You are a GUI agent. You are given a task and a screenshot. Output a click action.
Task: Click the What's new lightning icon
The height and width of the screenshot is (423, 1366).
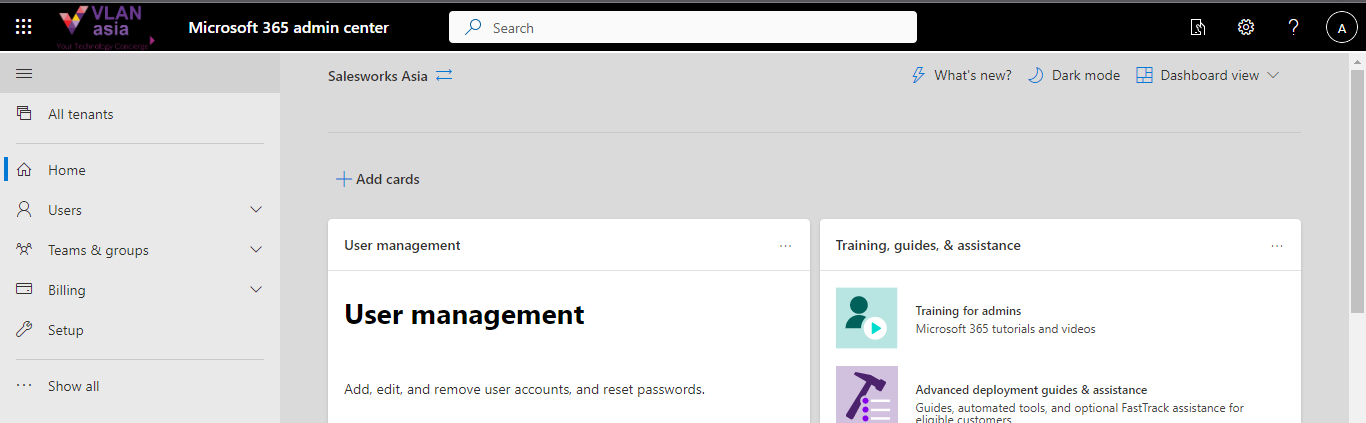click(x=918, y=75)
